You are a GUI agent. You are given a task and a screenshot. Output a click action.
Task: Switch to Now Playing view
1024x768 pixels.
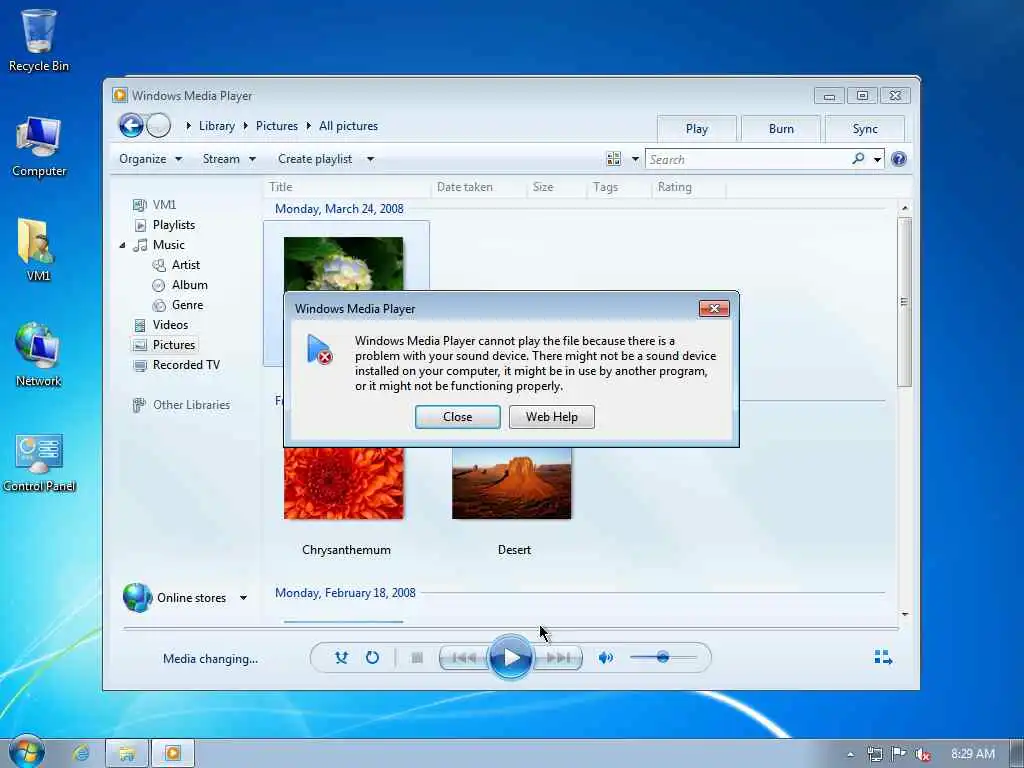[x=883, y=657]
